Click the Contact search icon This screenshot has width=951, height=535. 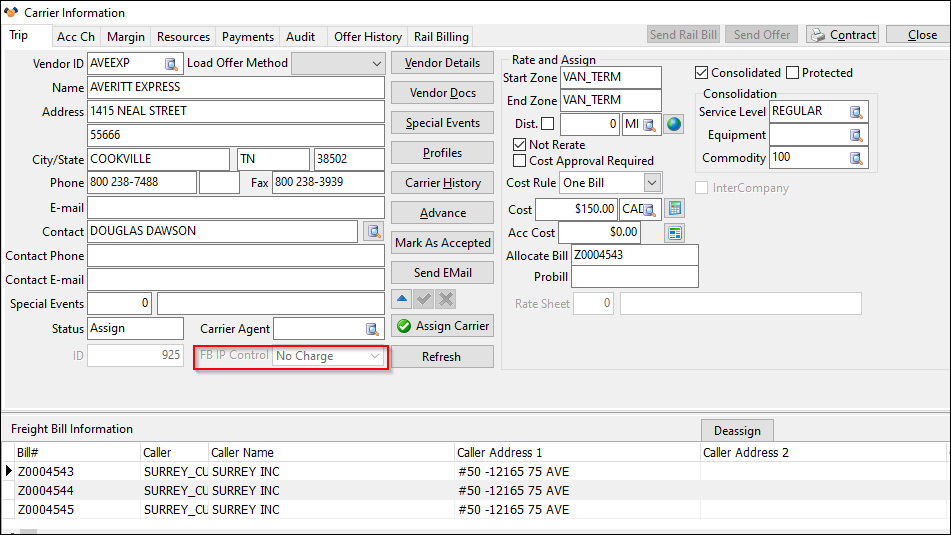(373, 231)
